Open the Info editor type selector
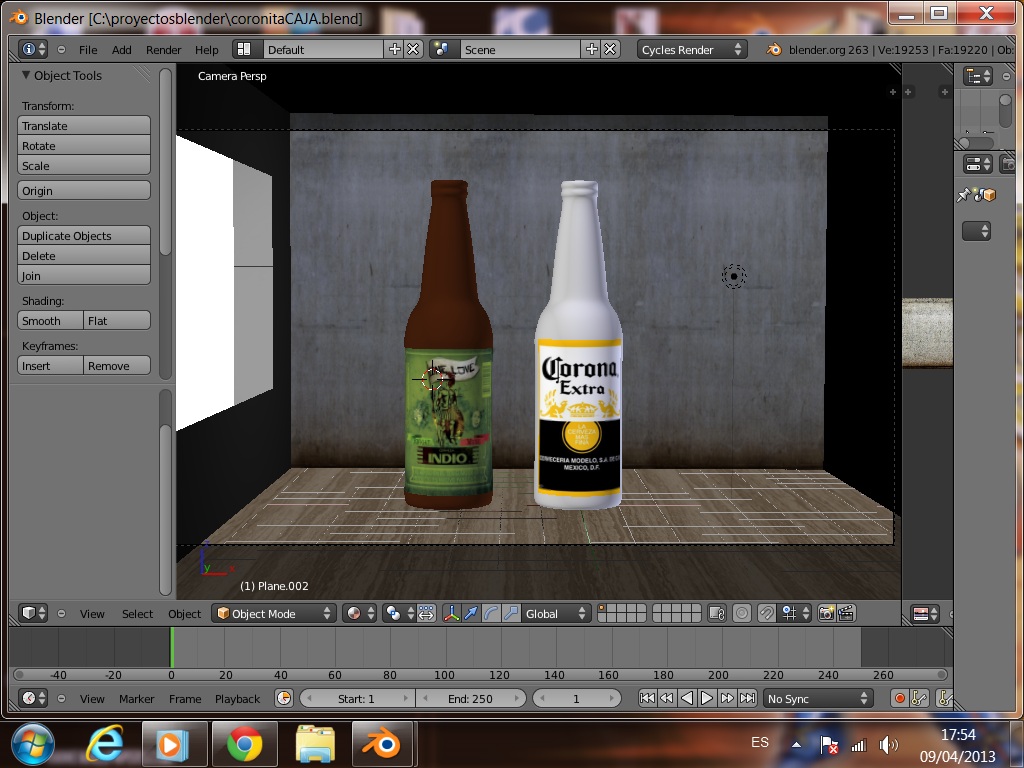This screenshot has height=768, width=1024. click(x=33, y=49)
